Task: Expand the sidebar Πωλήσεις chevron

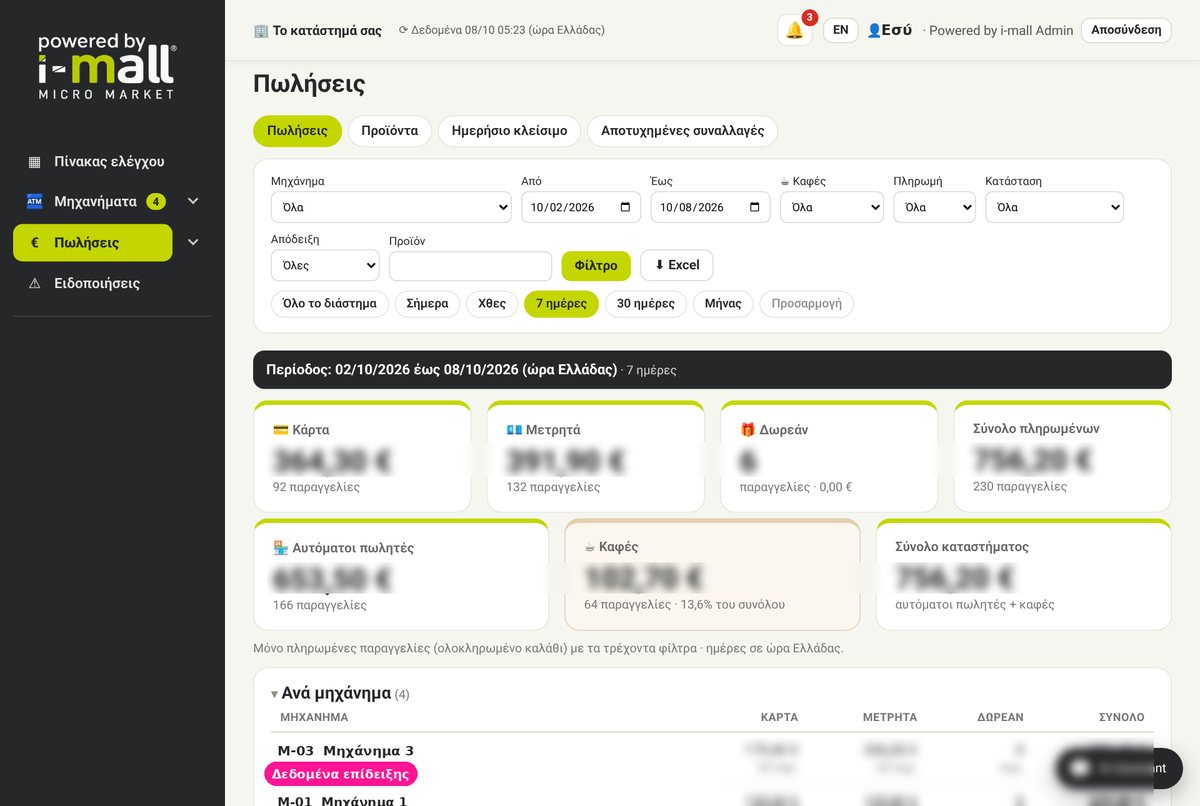Action: [x=193, y=242]
